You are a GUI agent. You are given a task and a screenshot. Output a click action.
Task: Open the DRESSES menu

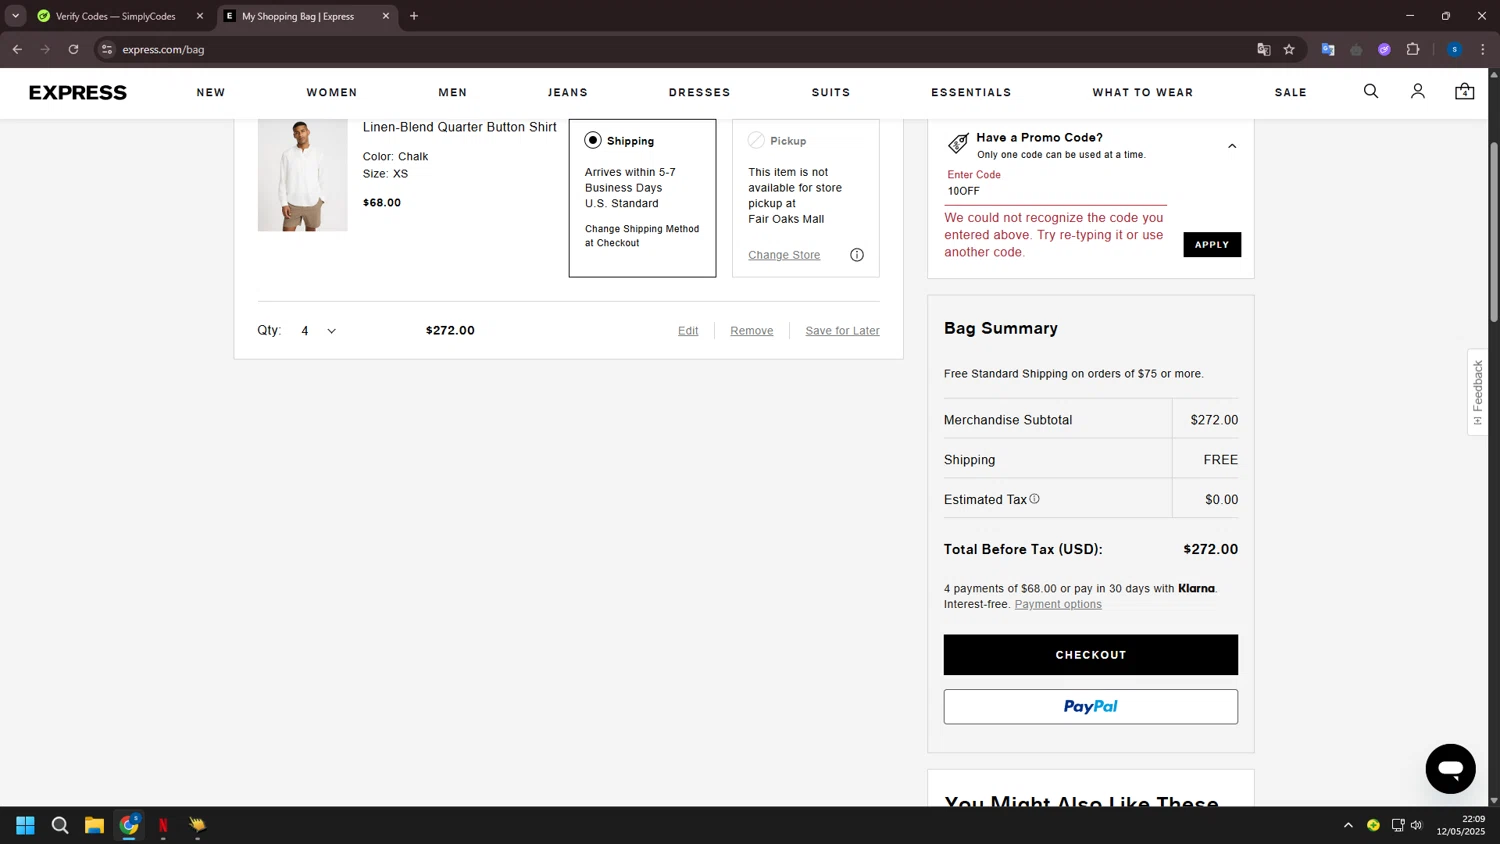(x=700, y=92)
